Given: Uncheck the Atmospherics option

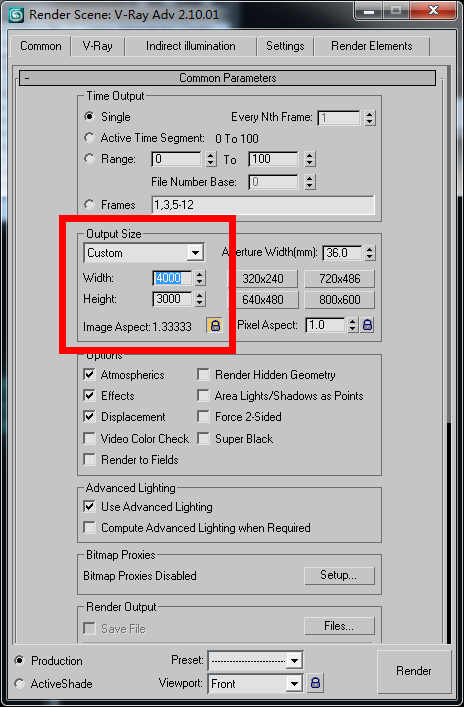Looking at the screenshot, I should tap(89, 375).
